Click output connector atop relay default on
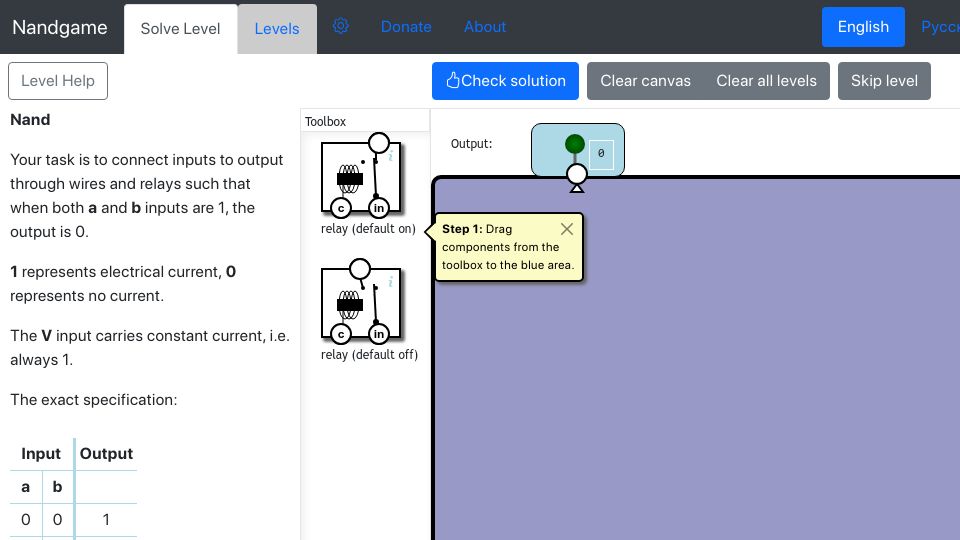Image resolution: width=960 pixels, height=540 pixels. tap(379, 143)
